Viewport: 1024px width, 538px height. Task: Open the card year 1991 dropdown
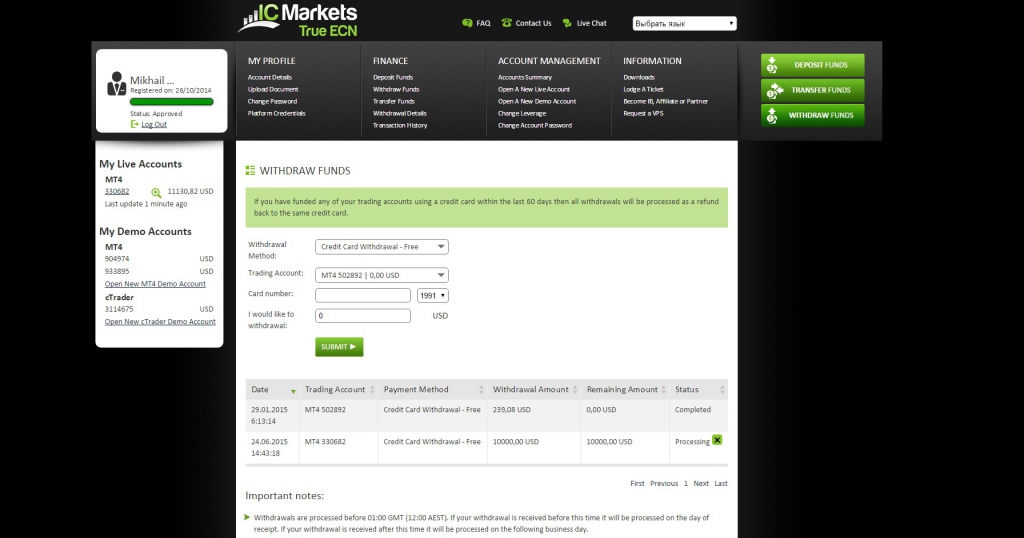click(x=433, y=296)
